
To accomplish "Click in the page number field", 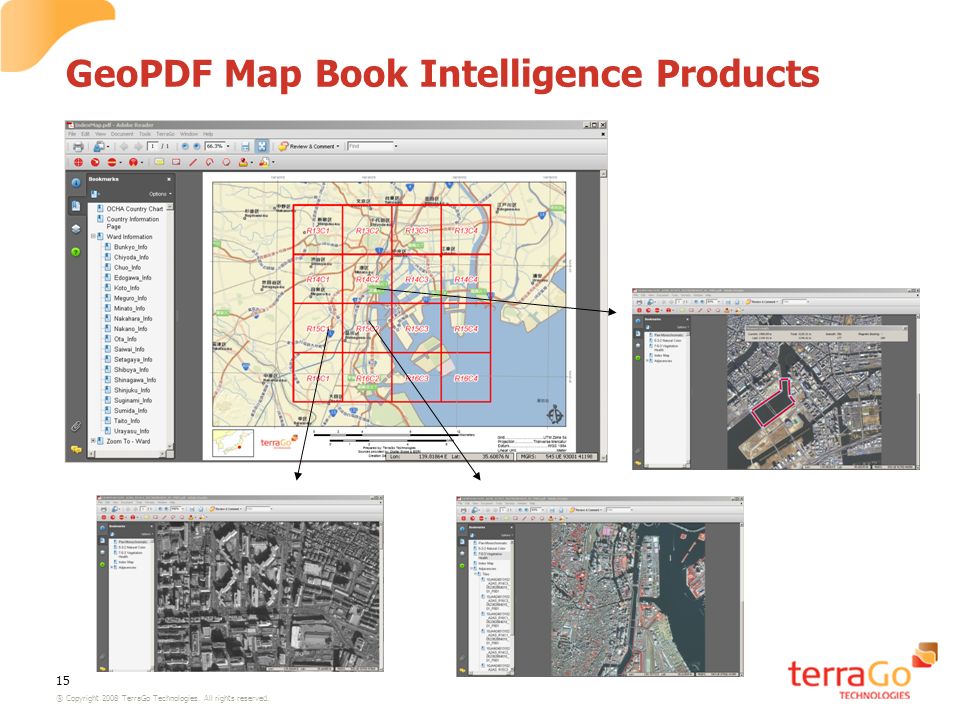I will tap(152, 146).
